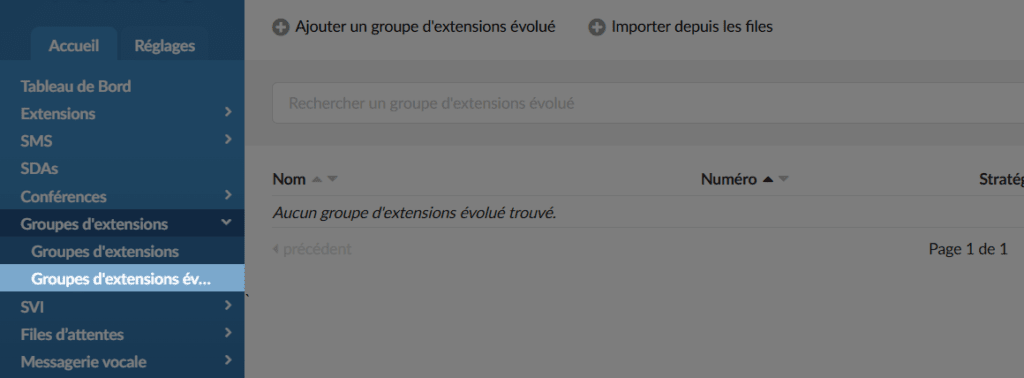
Task: Collapse the Groupes d'extensions section chevron
Action: pos(227,223)
